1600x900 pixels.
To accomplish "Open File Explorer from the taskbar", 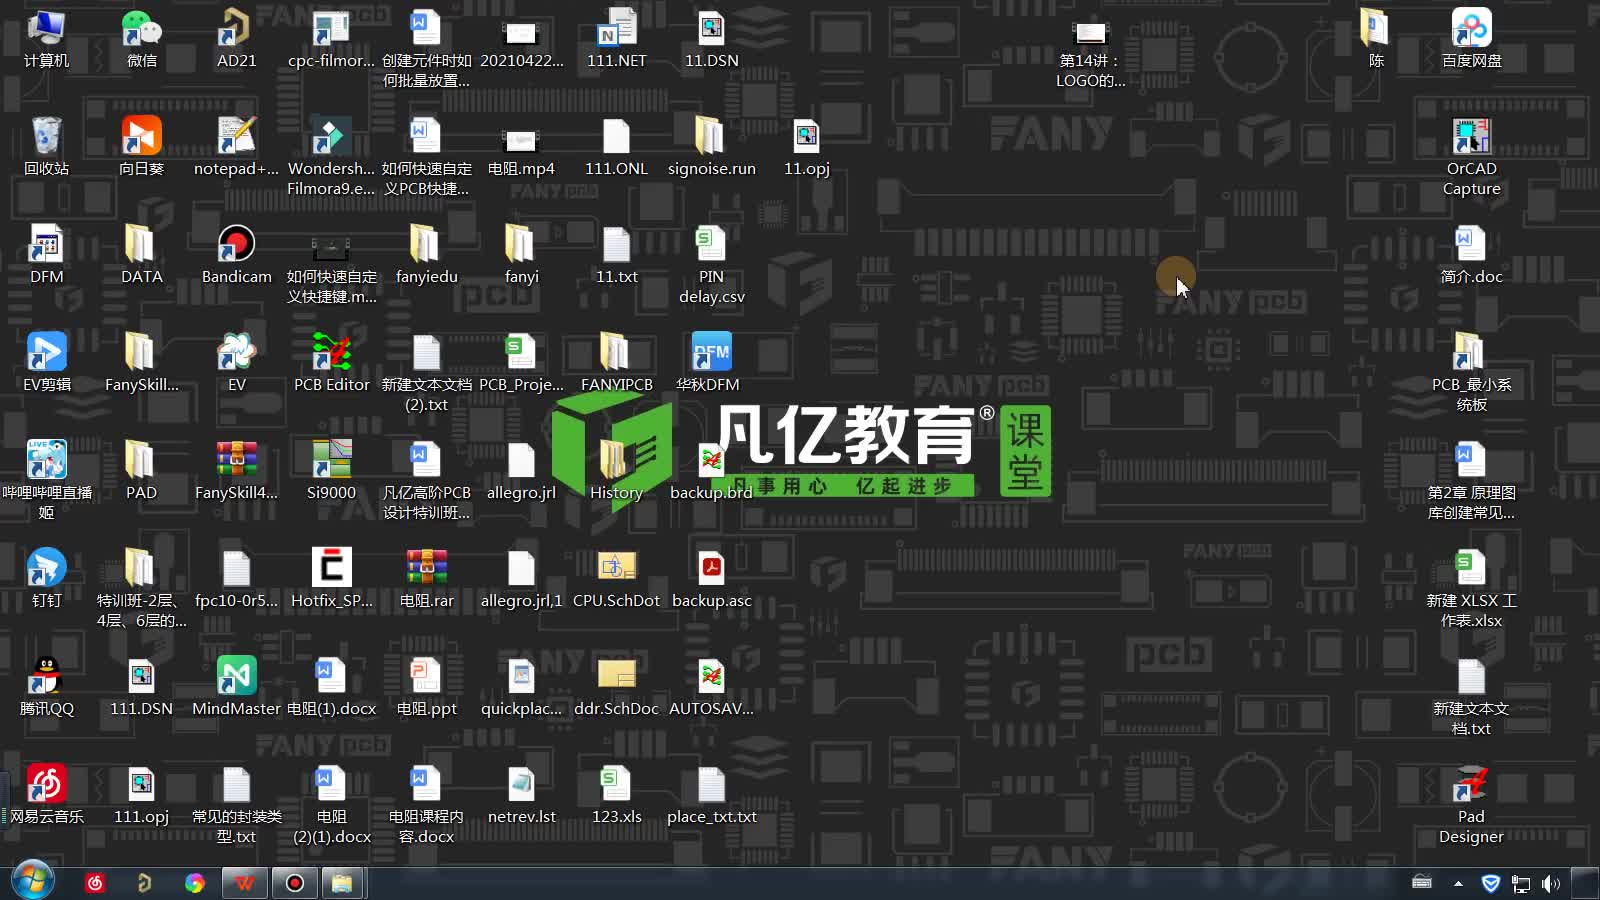I will [x=342, y=883].
